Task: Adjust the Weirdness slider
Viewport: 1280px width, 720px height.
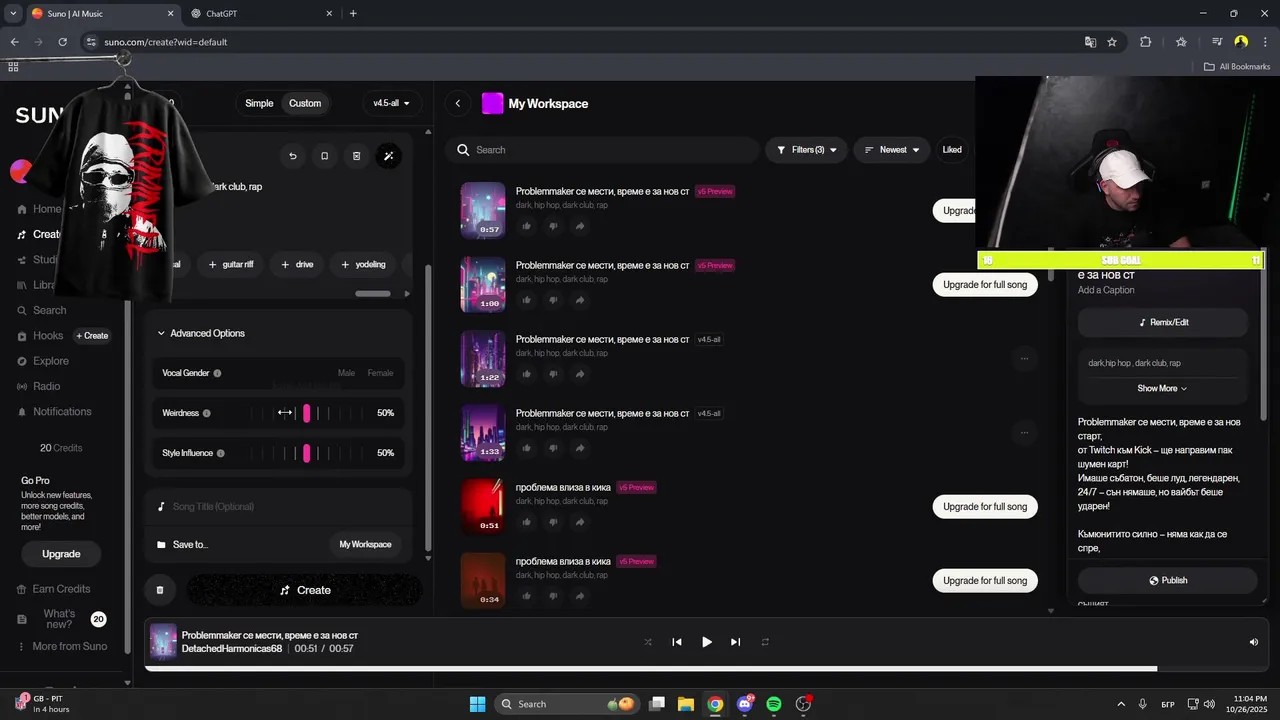Action: pos(307,413)
